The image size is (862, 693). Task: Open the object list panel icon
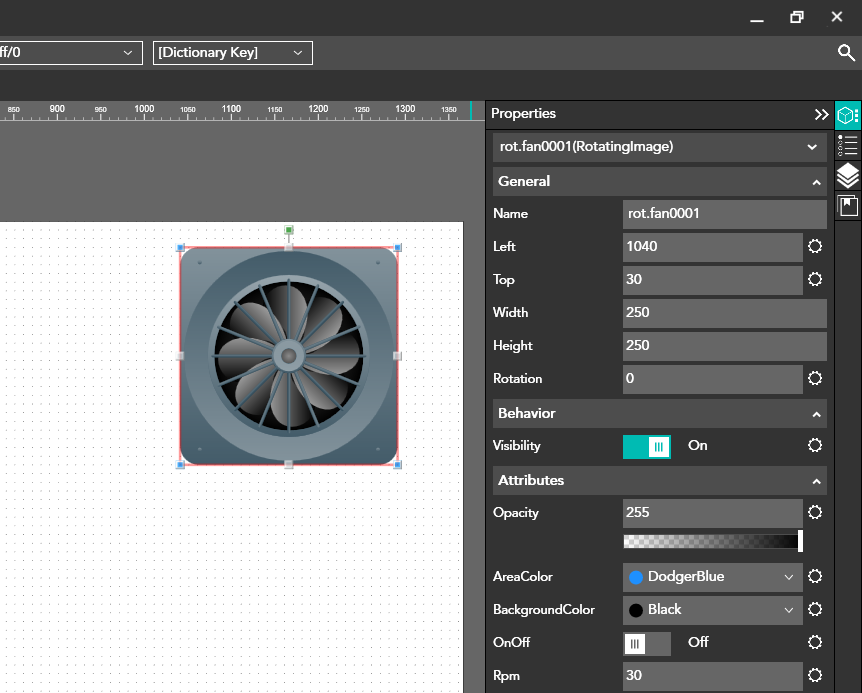point(847,146)
